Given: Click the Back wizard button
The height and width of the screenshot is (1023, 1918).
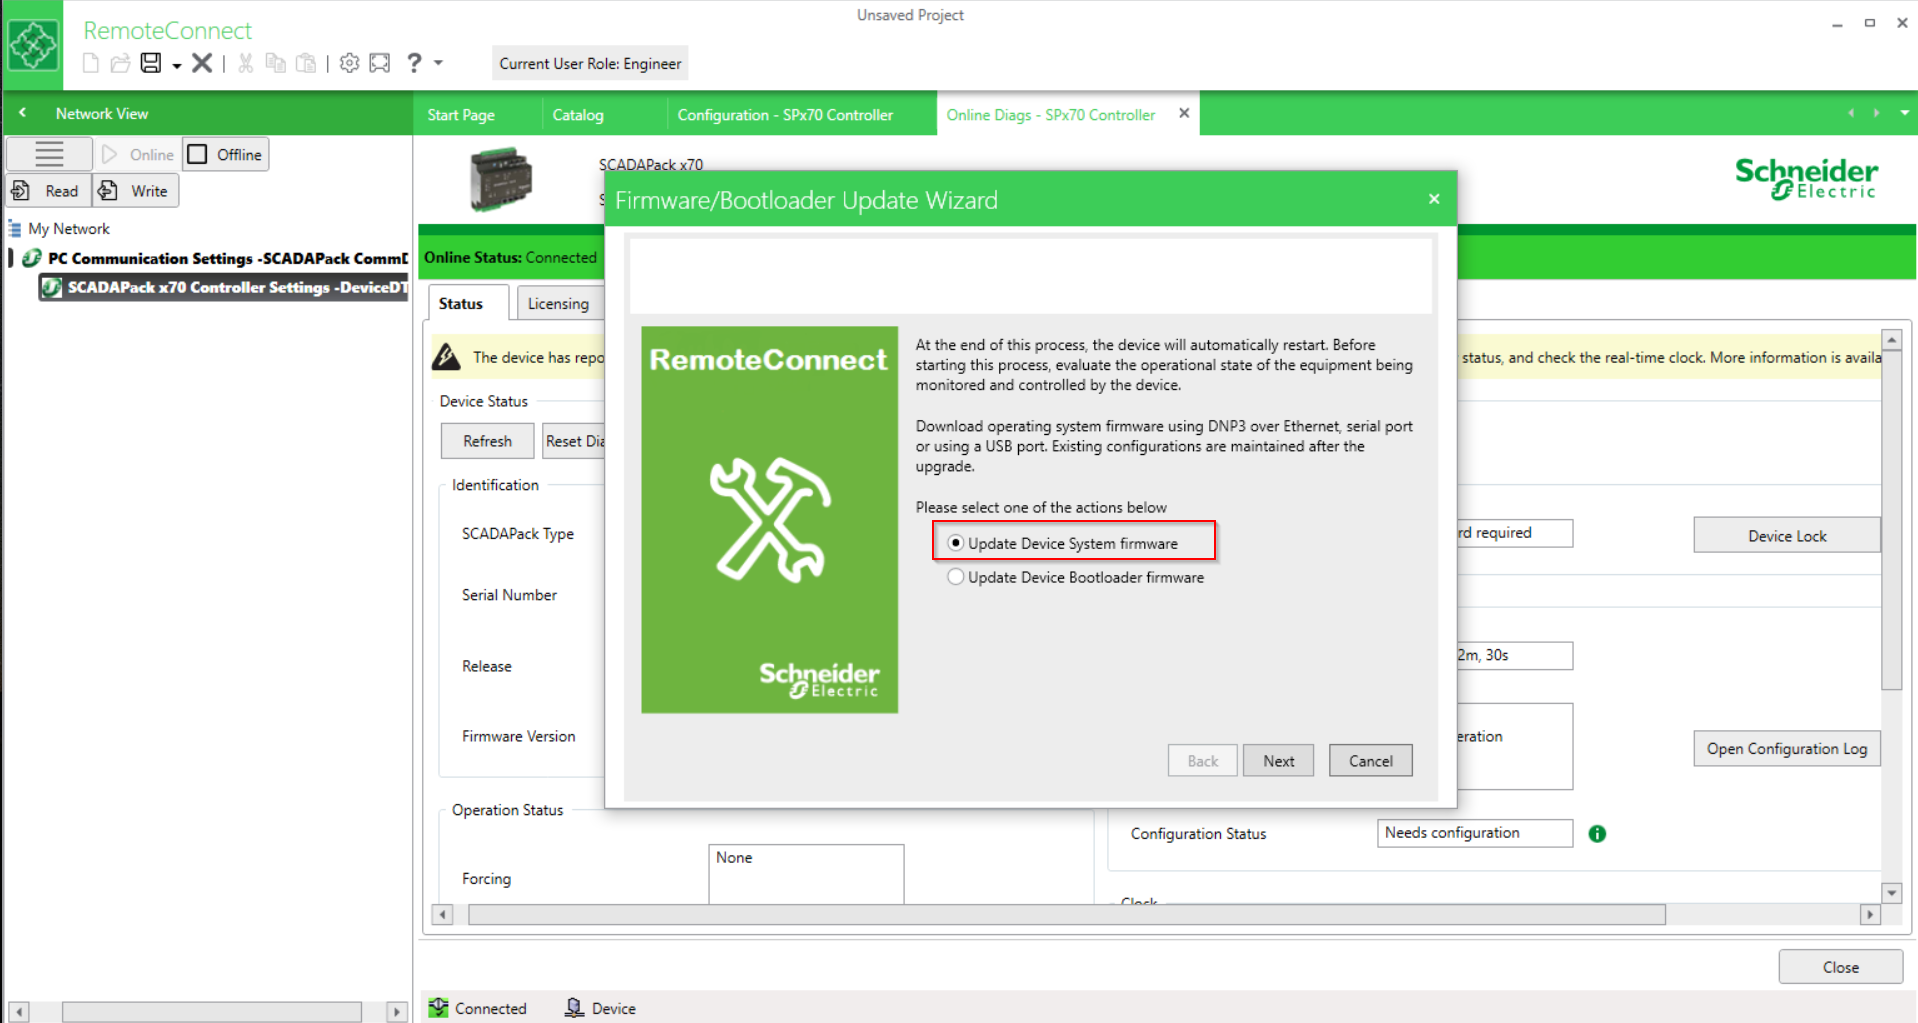Looking at the screenshot, I should point(1202,761).
